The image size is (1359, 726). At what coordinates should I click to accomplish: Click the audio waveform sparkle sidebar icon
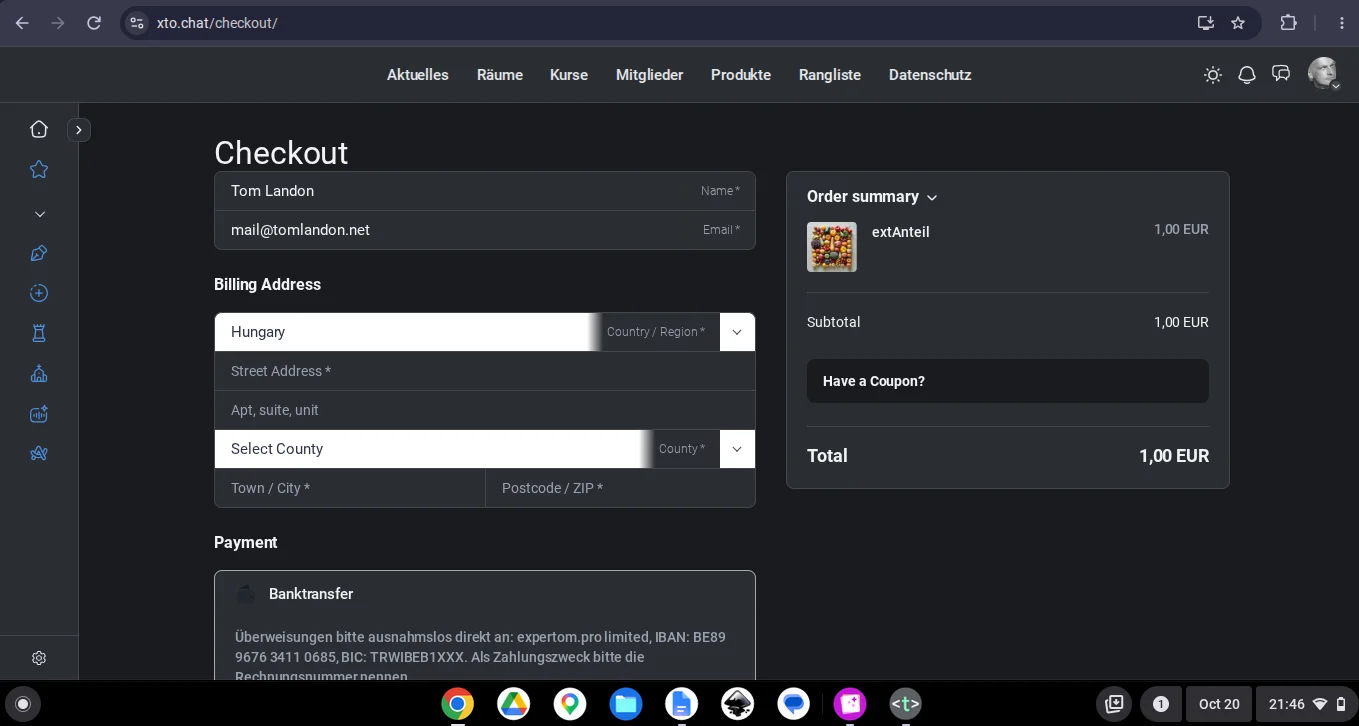coord(39,414)
